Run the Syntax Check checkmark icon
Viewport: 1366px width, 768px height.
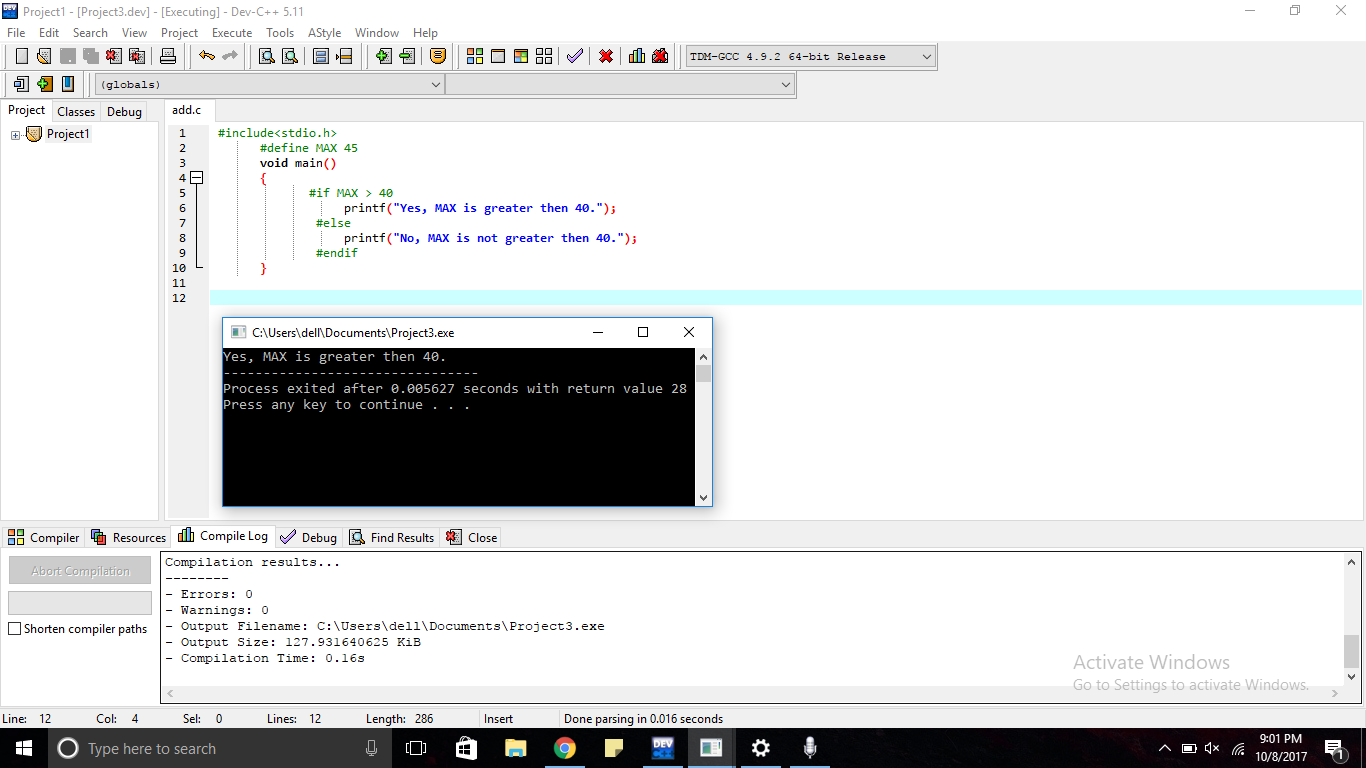point(575,56)
